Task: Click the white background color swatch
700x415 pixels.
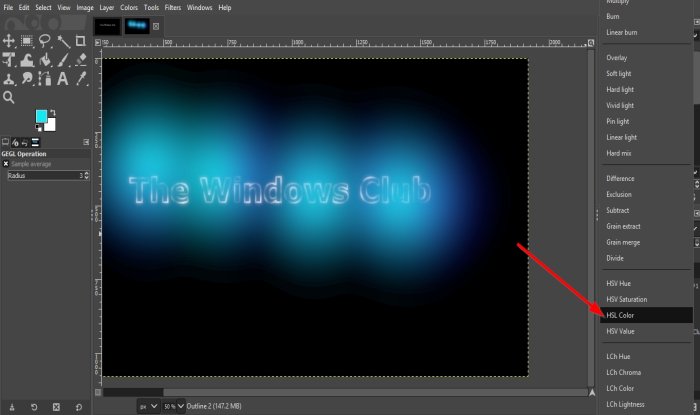Action: point(51,125)
